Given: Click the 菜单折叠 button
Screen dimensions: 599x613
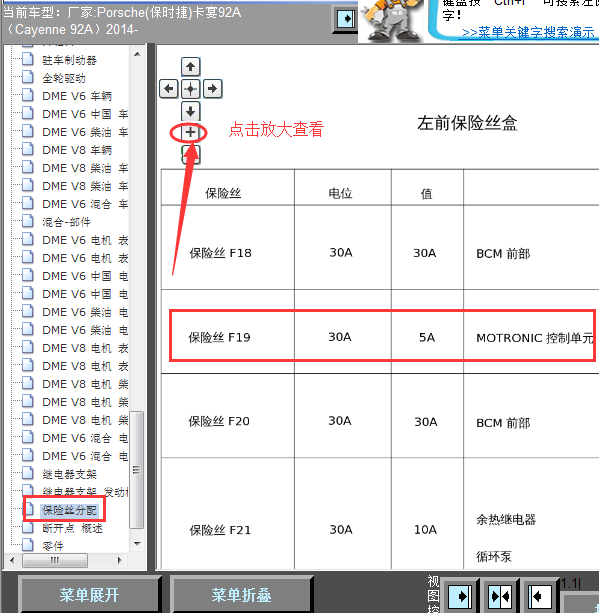Looking at the screenshot, I should click(241, 595).
